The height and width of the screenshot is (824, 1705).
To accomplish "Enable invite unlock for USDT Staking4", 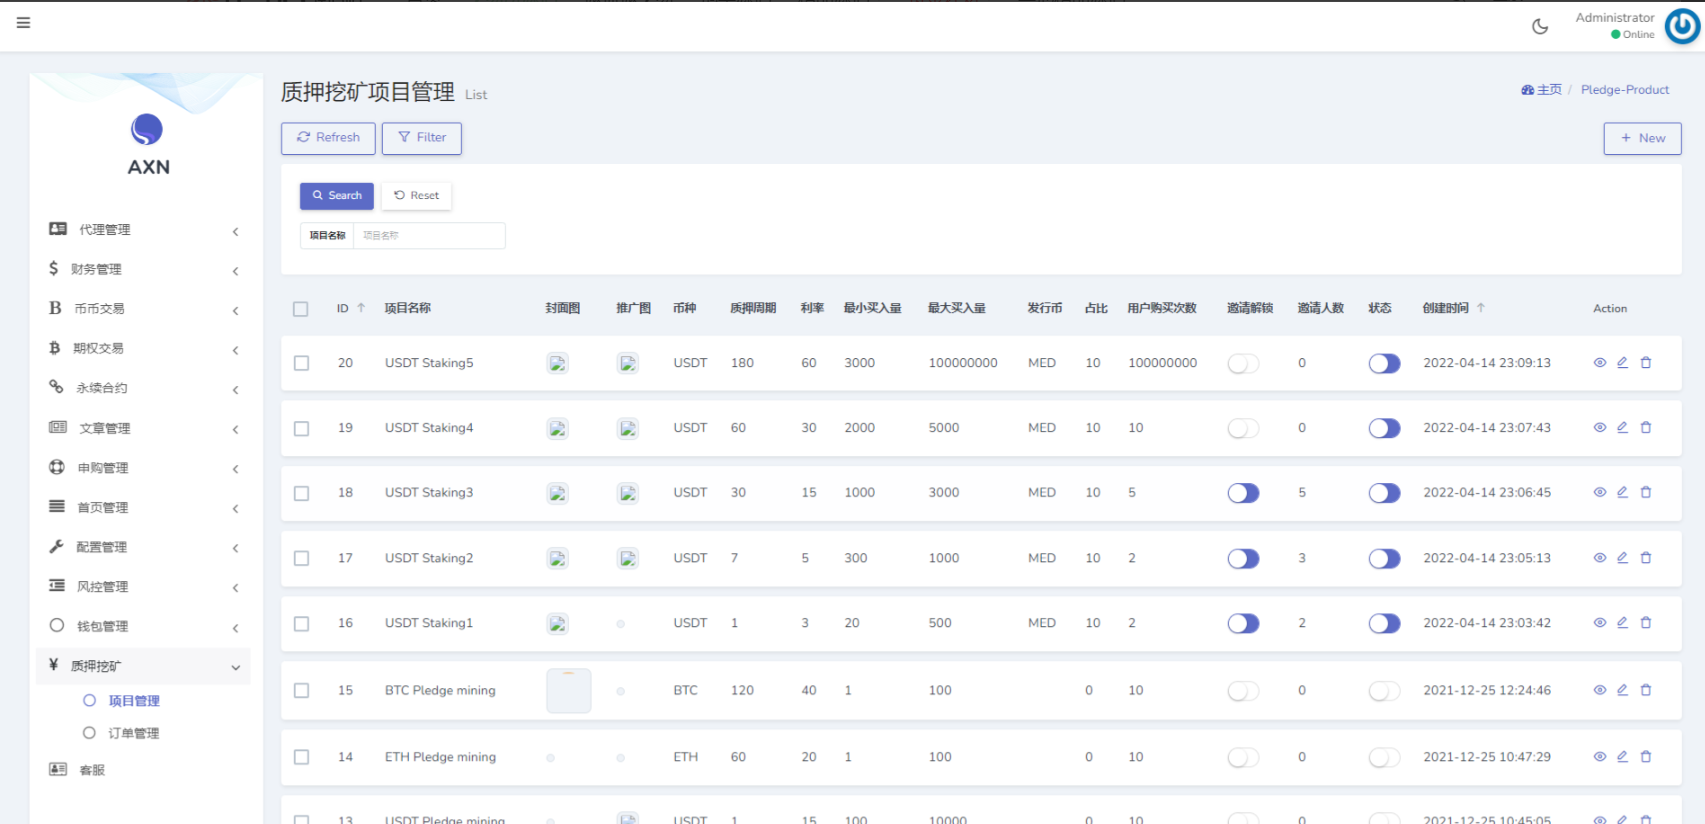I will click(x=1243, y=428).
